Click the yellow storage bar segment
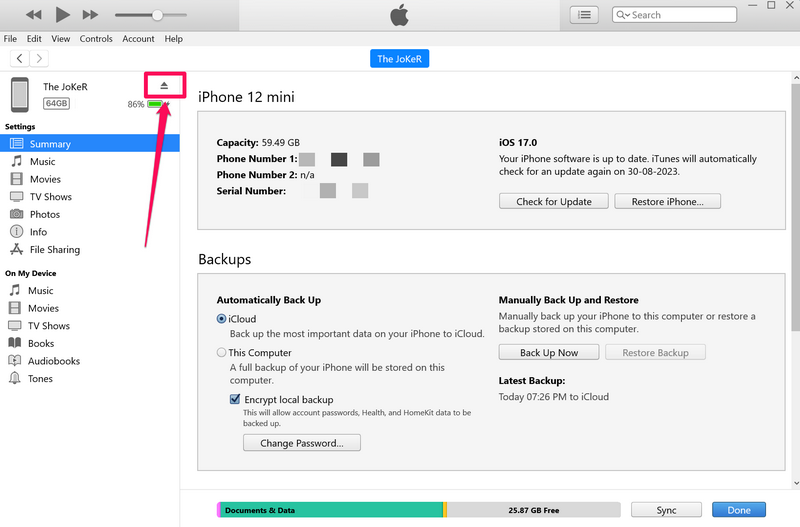The width and height of the screenshot is (800, 527). 445,510
